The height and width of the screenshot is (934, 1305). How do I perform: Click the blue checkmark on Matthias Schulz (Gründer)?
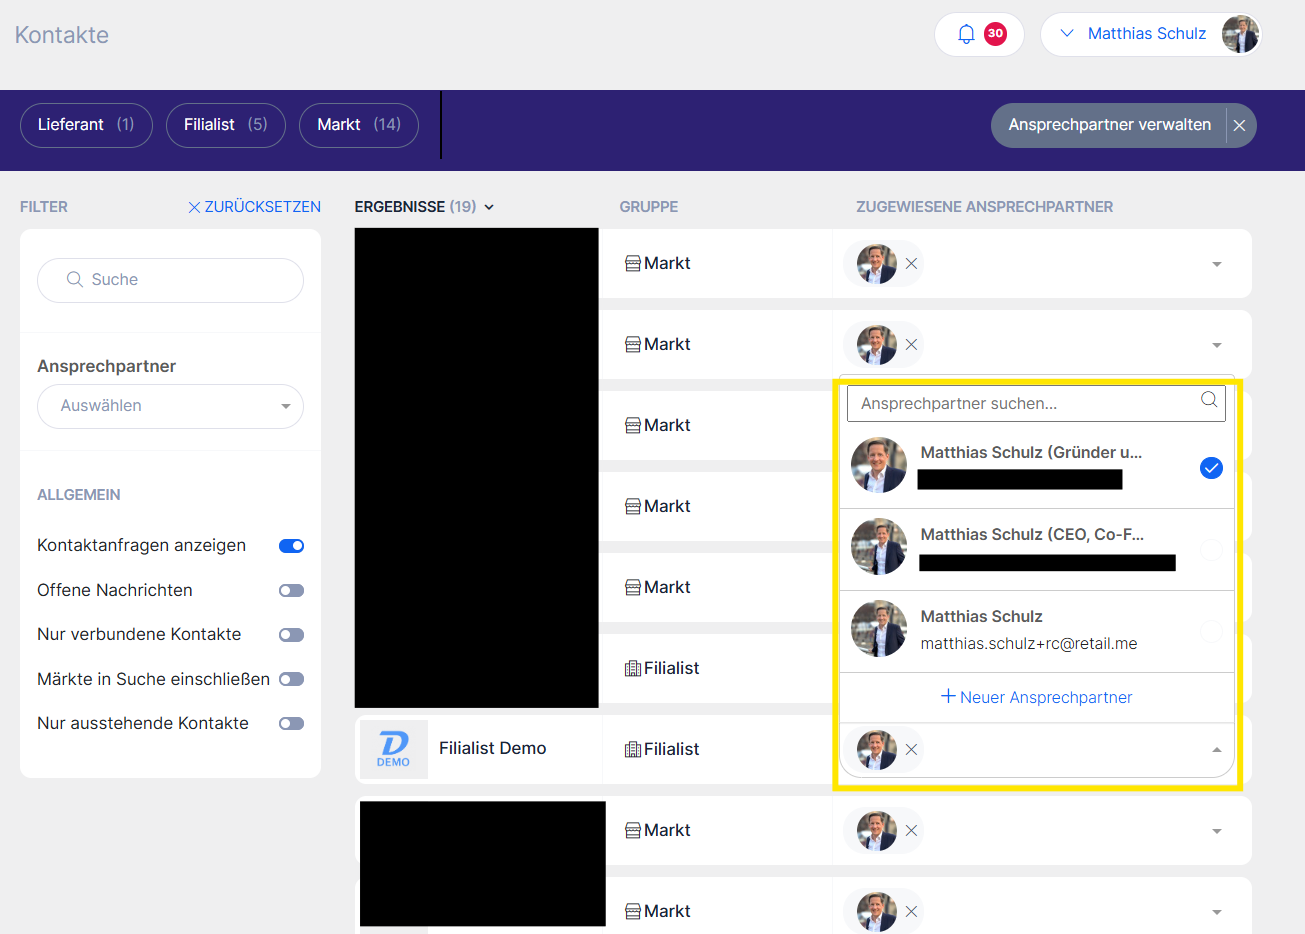point(1211,468)
